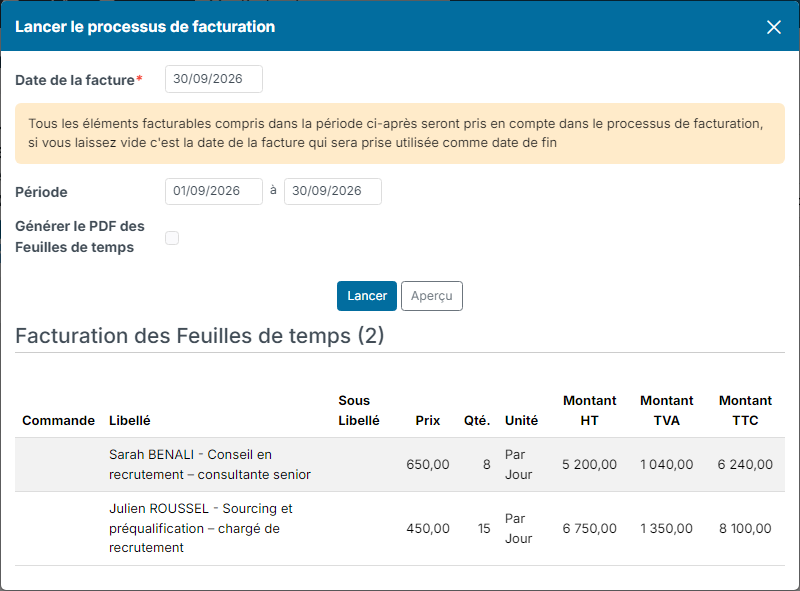Viewport: 800px width, 591px height.
Task: Click the price 450,00
Action: click(428, 528)
